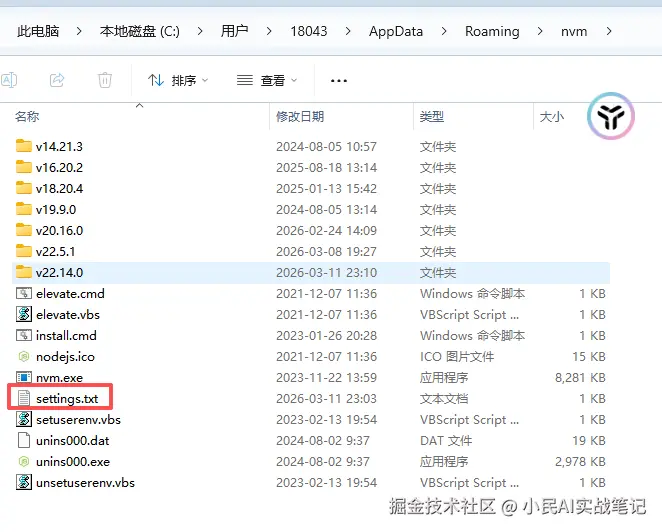Screen dimensions: 662x532
Task: Expand chevron after 此电脑 breadcrumb
Action: pyautogui.click(x=79, y=31)
